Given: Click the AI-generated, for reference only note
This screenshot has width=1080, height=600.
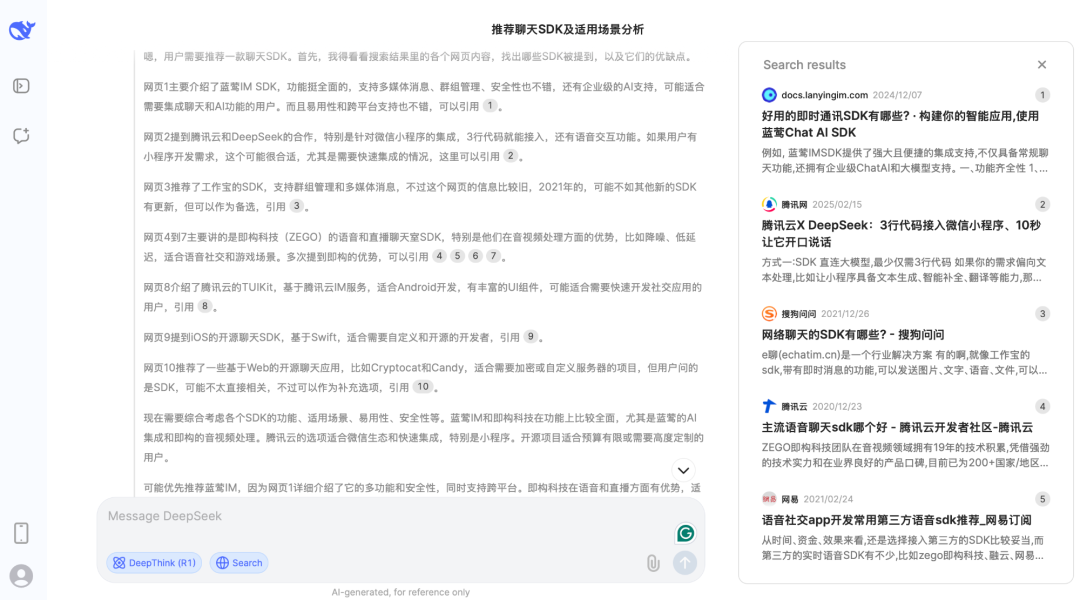Looking at the screenshot, I should [x=400, y=592].
